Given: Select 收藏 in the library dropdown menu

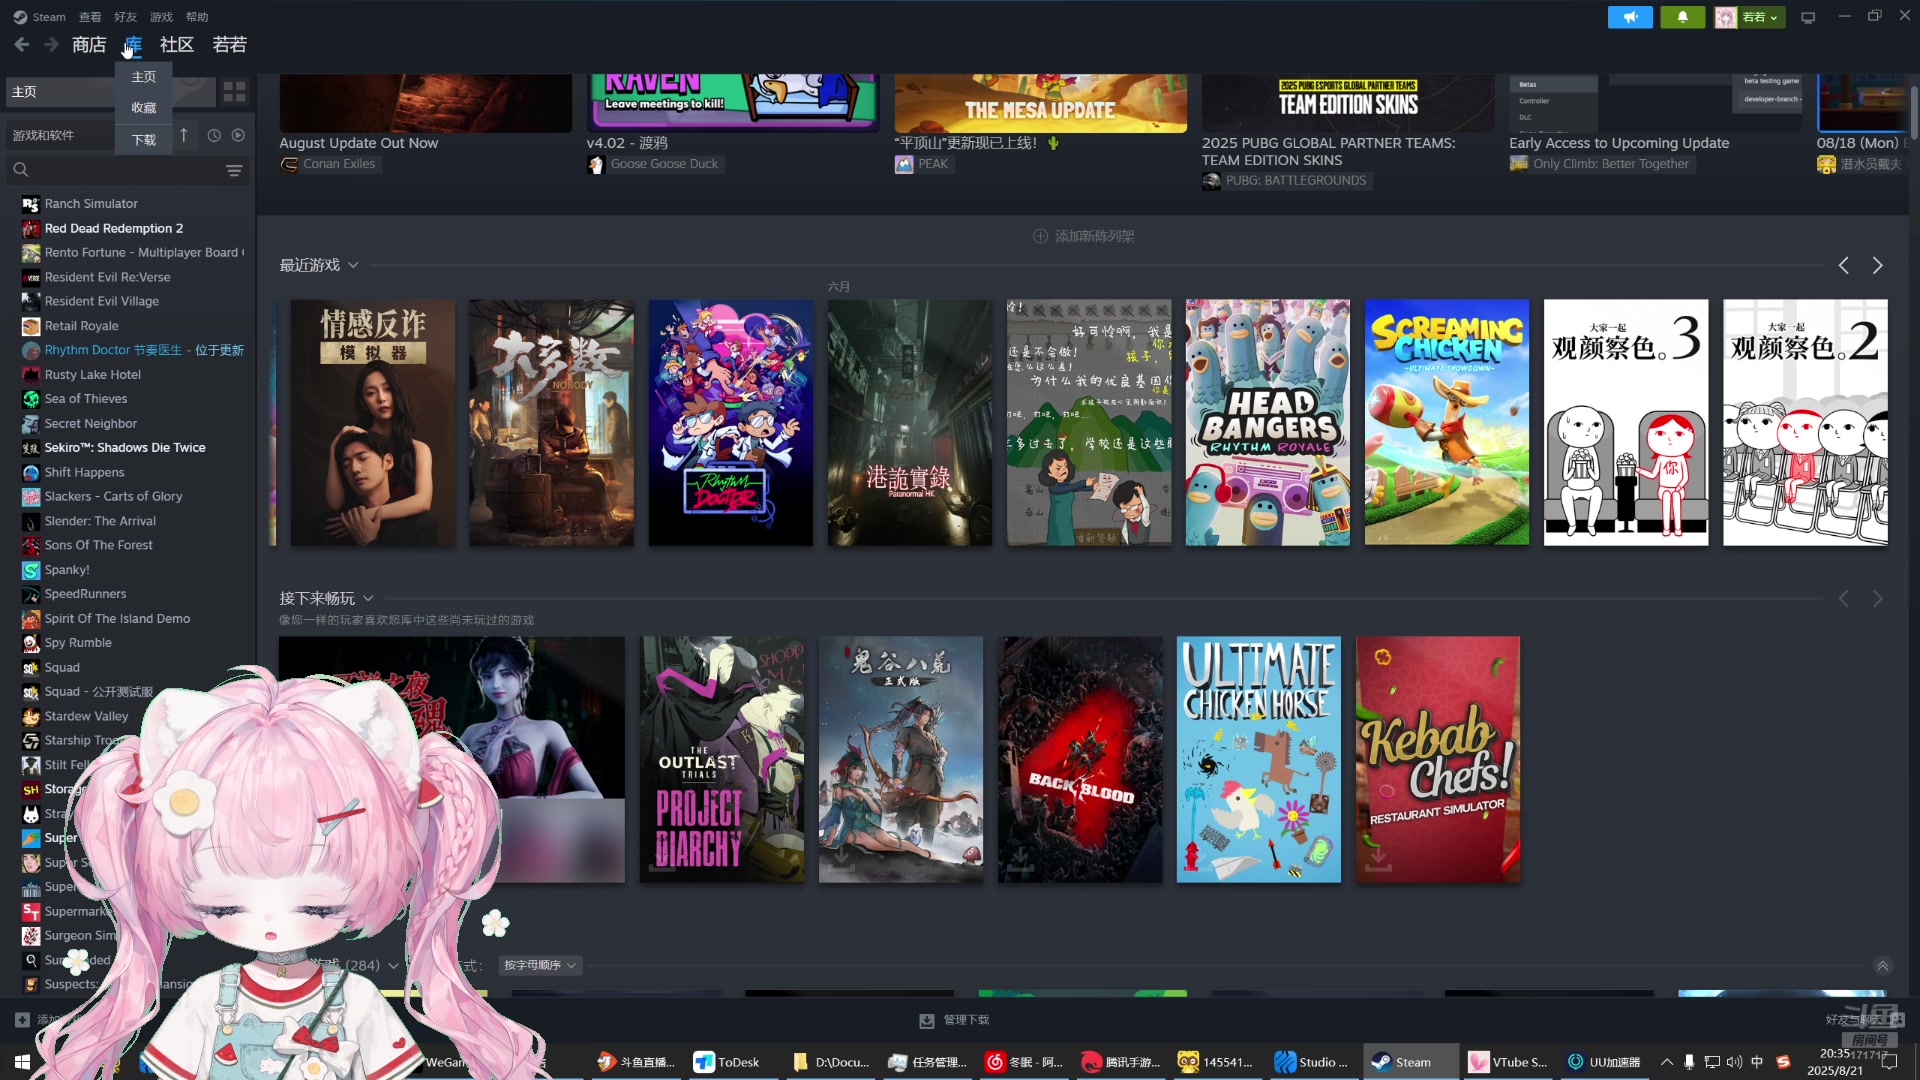Looking at the screenshot, I should coord(144,108).
